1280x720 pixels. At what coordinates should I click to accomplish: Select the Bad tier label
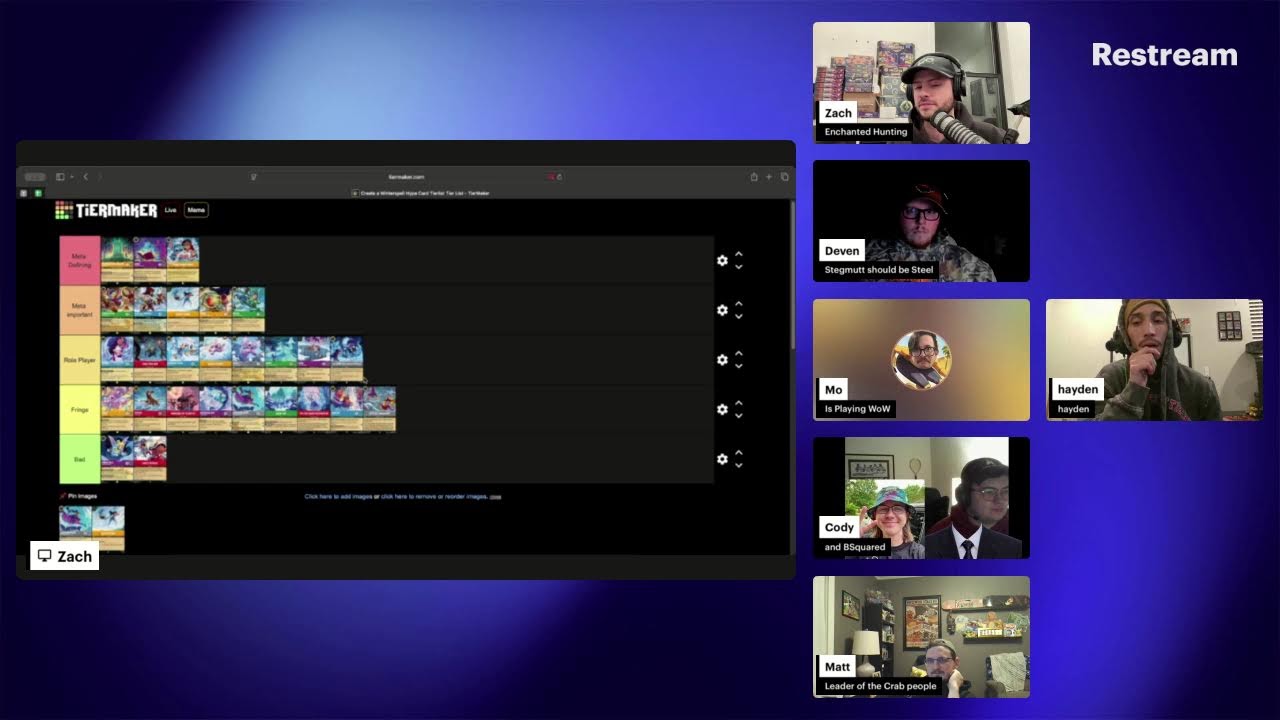pyautogui.click(x=80, y=459)
